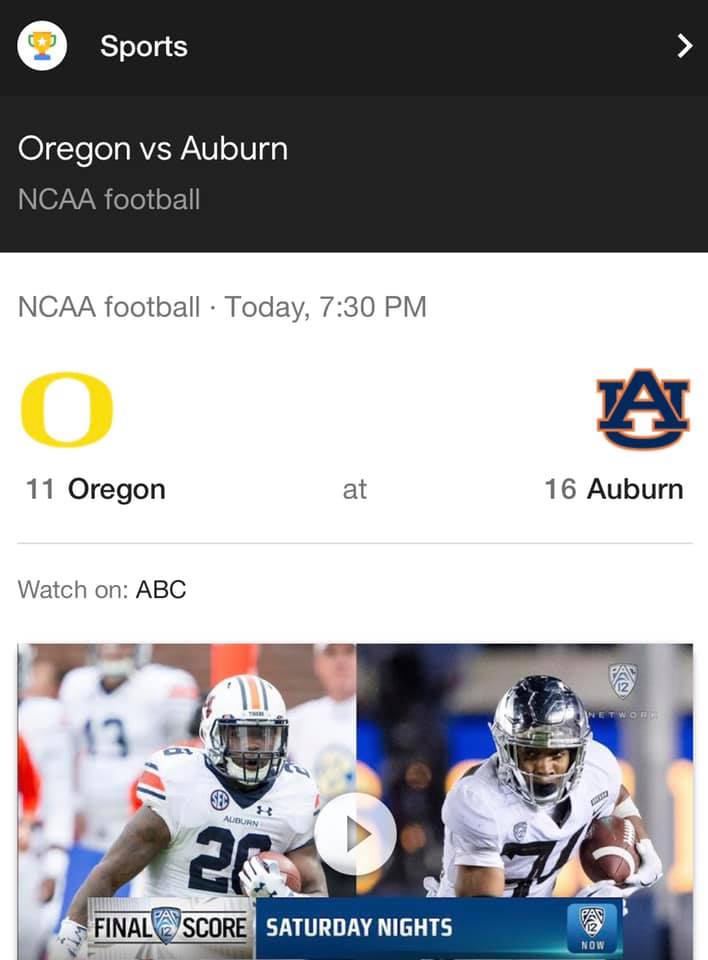The height and width of the screenshot is (960, 708).
Task: Tap the 'at' matchup text
Action: click(x=355, y=490)
